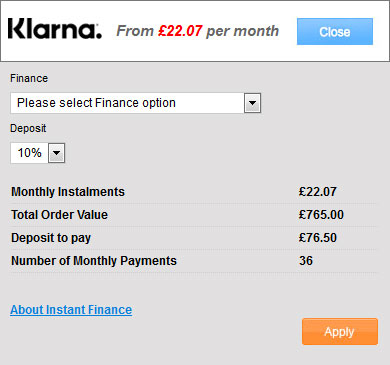Click the 36 monthly payments value

coord(306,261)
